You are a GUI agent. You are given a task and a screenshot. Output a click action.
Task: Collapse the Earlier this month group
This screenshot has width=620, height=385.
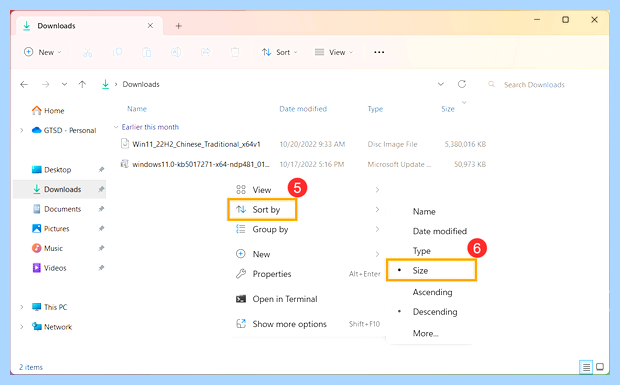tap(116, 127)
